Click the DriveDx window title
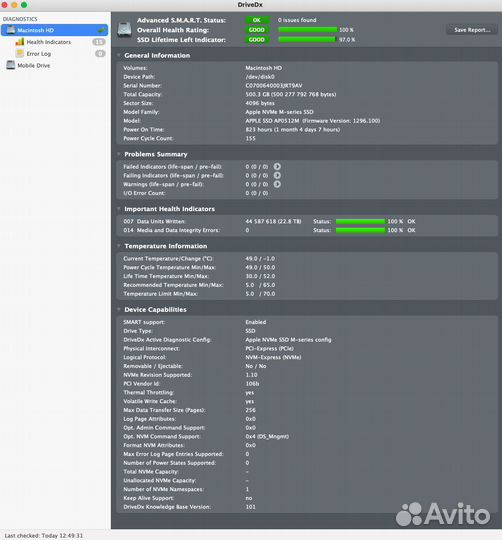Screen dimensions: 502x540 [x=250, y=5]
